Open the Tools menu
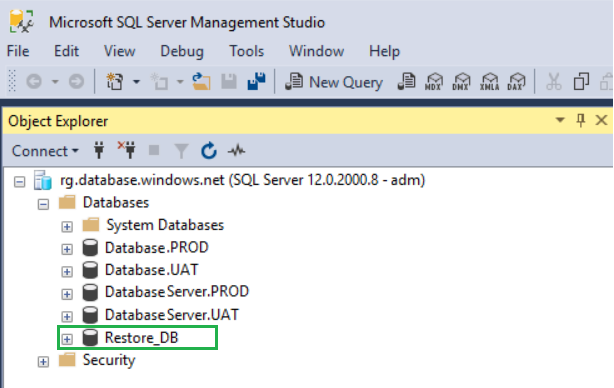The height and width of the screenshot is (388, 614). pos(246,51)
